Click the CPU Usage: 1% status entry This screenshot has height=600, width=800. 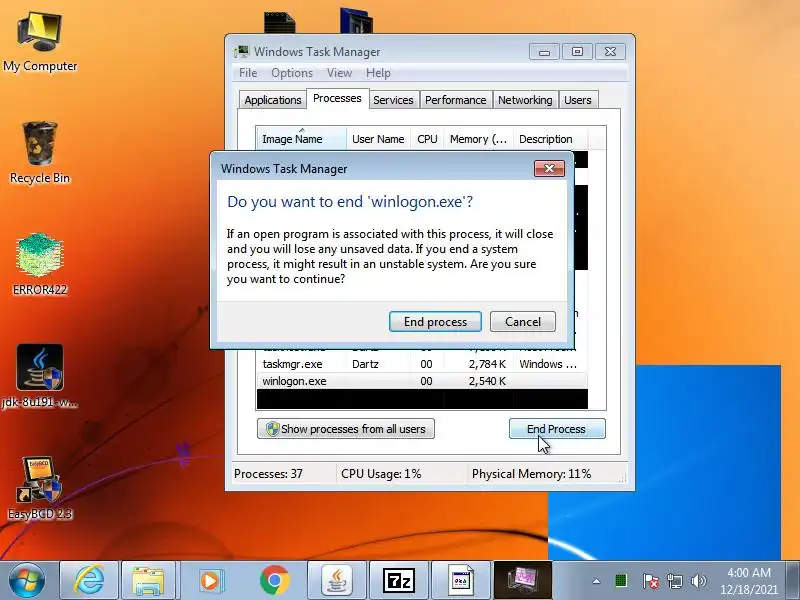tap(381, 474)
